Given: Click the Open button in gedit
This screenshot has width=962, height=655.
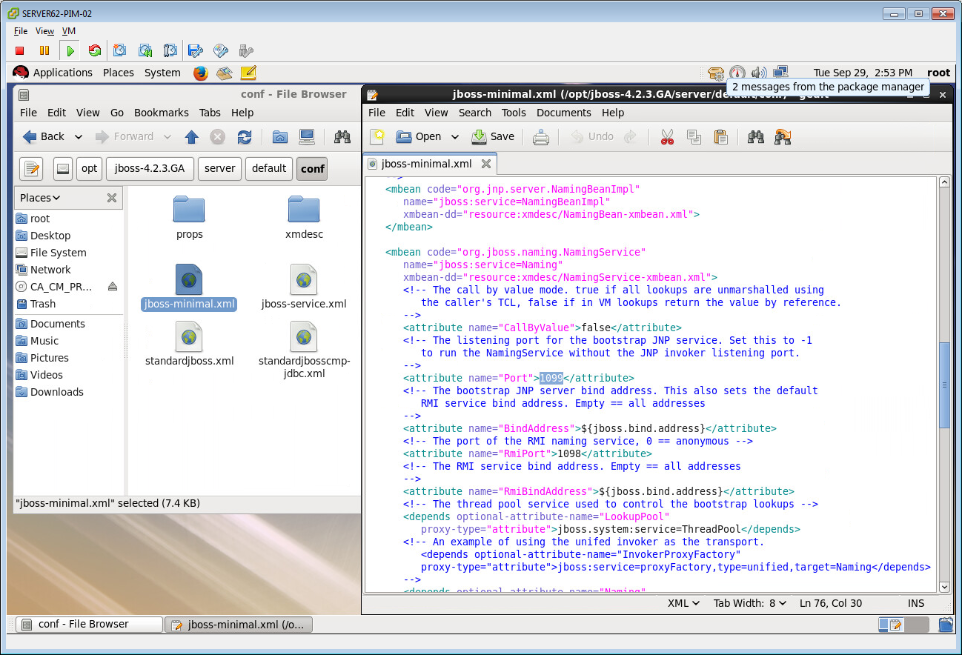Looking at the screenshot, I should (x=418, y=137).
